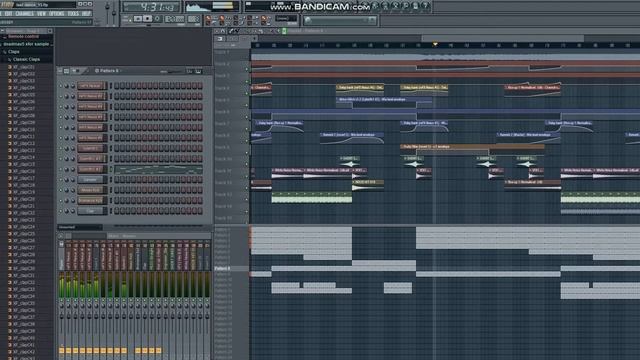
Task: Click the Clap channel volume knob
Action: click(73, 211)
